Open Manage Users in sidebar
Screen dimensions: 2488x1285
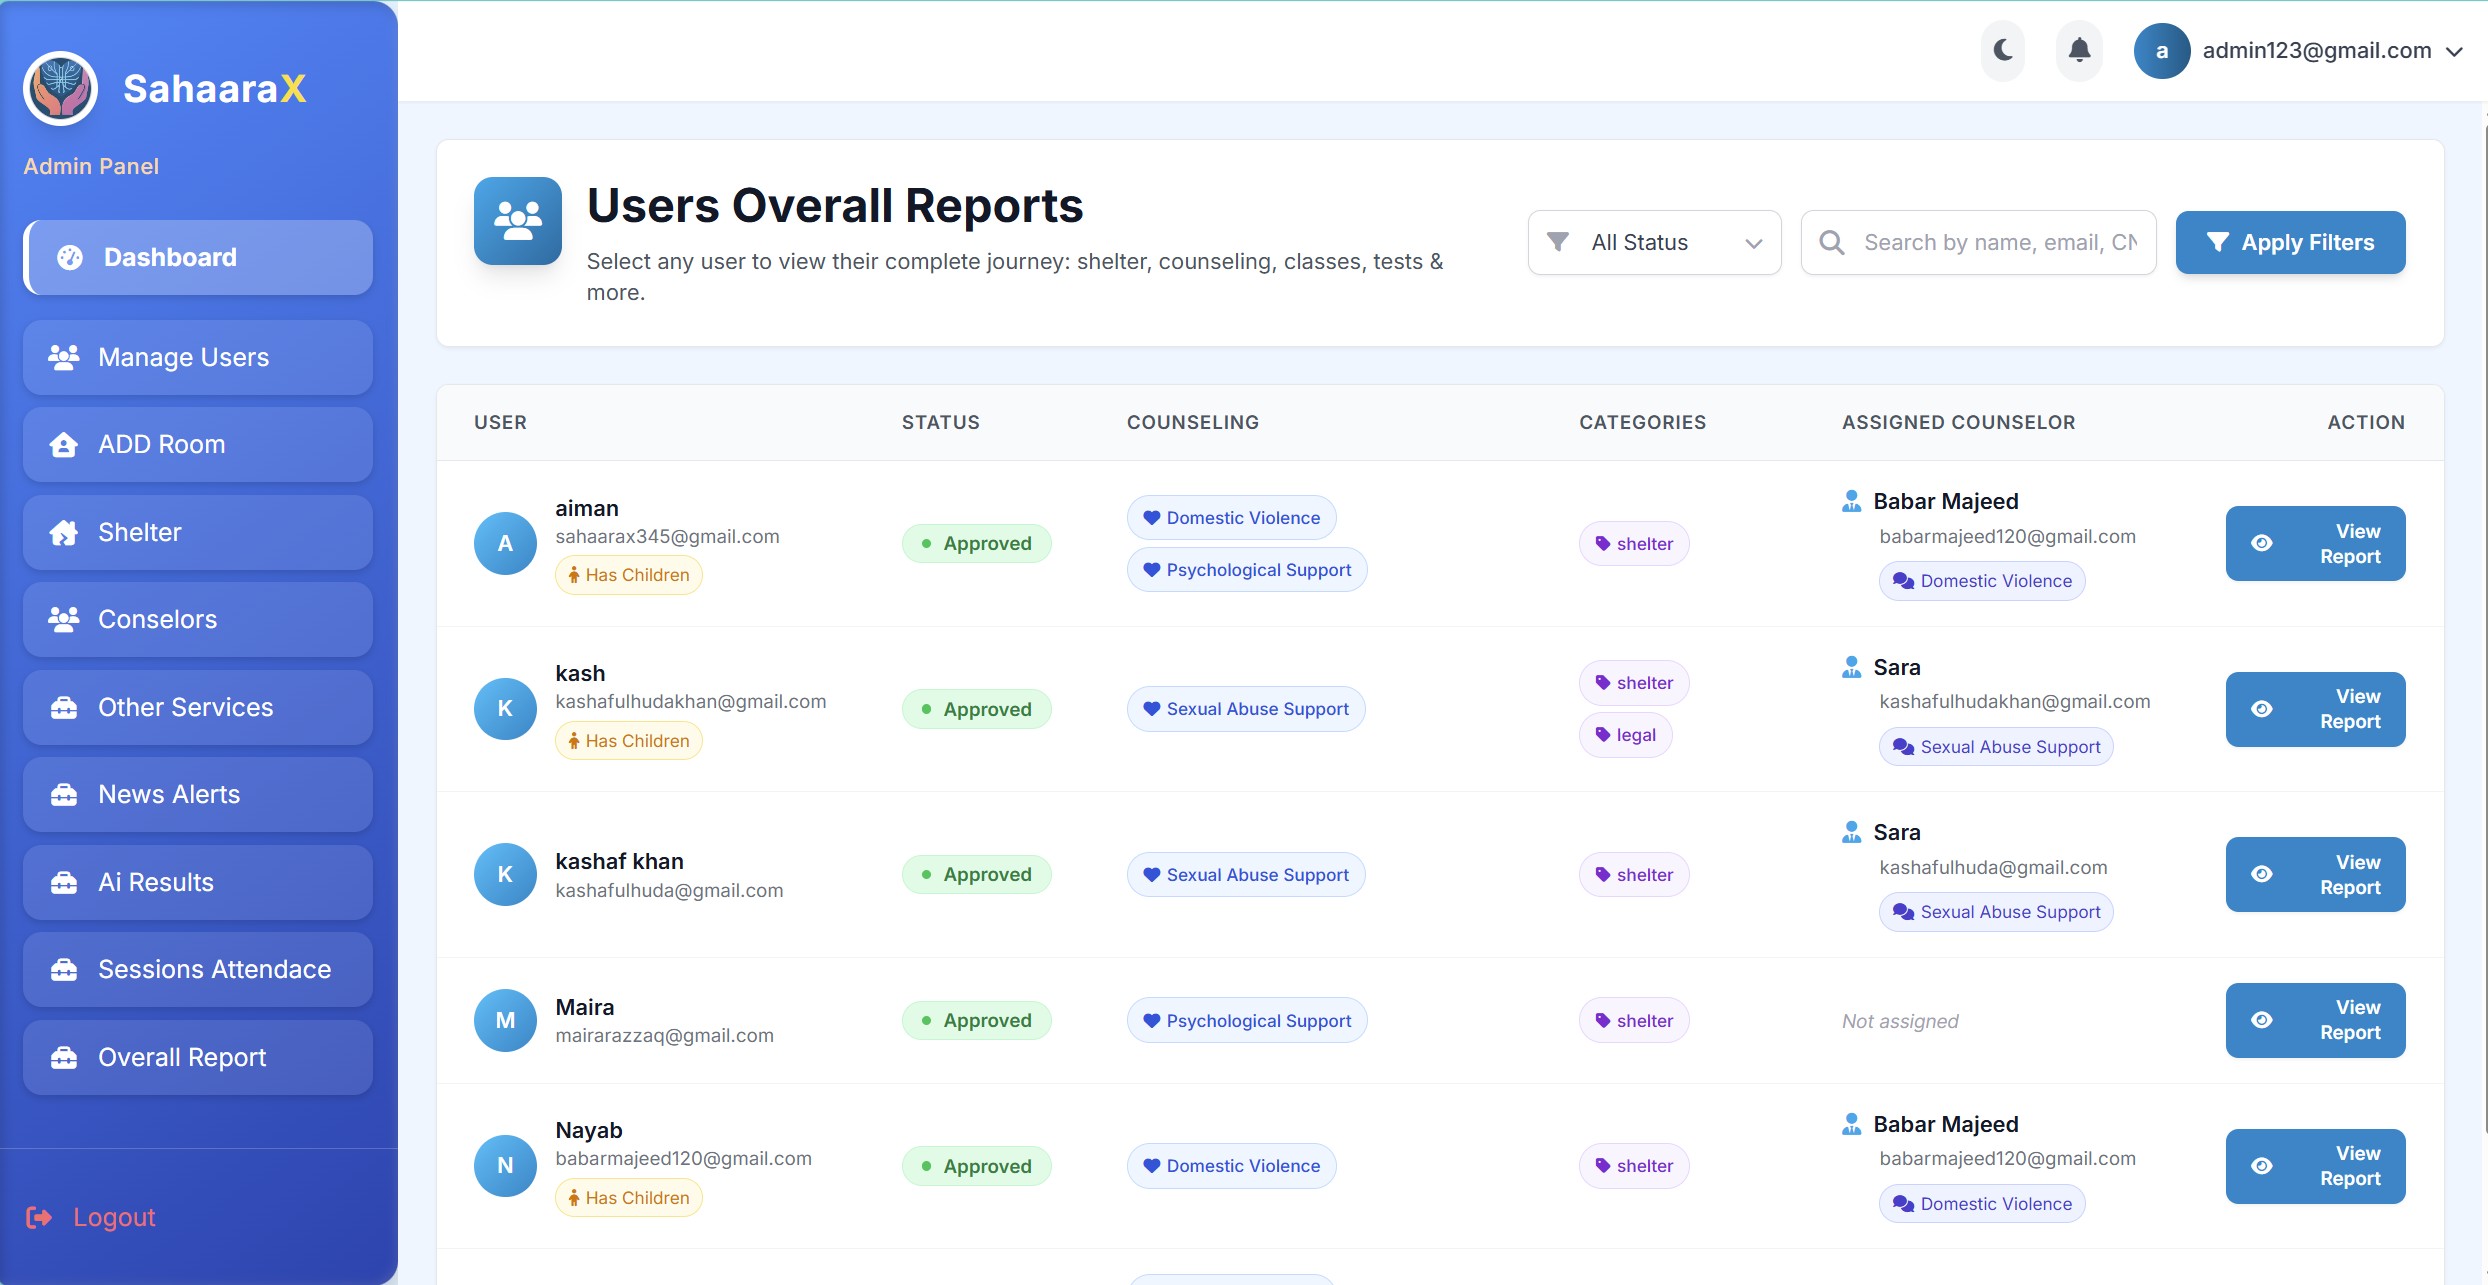click(198, 358)
